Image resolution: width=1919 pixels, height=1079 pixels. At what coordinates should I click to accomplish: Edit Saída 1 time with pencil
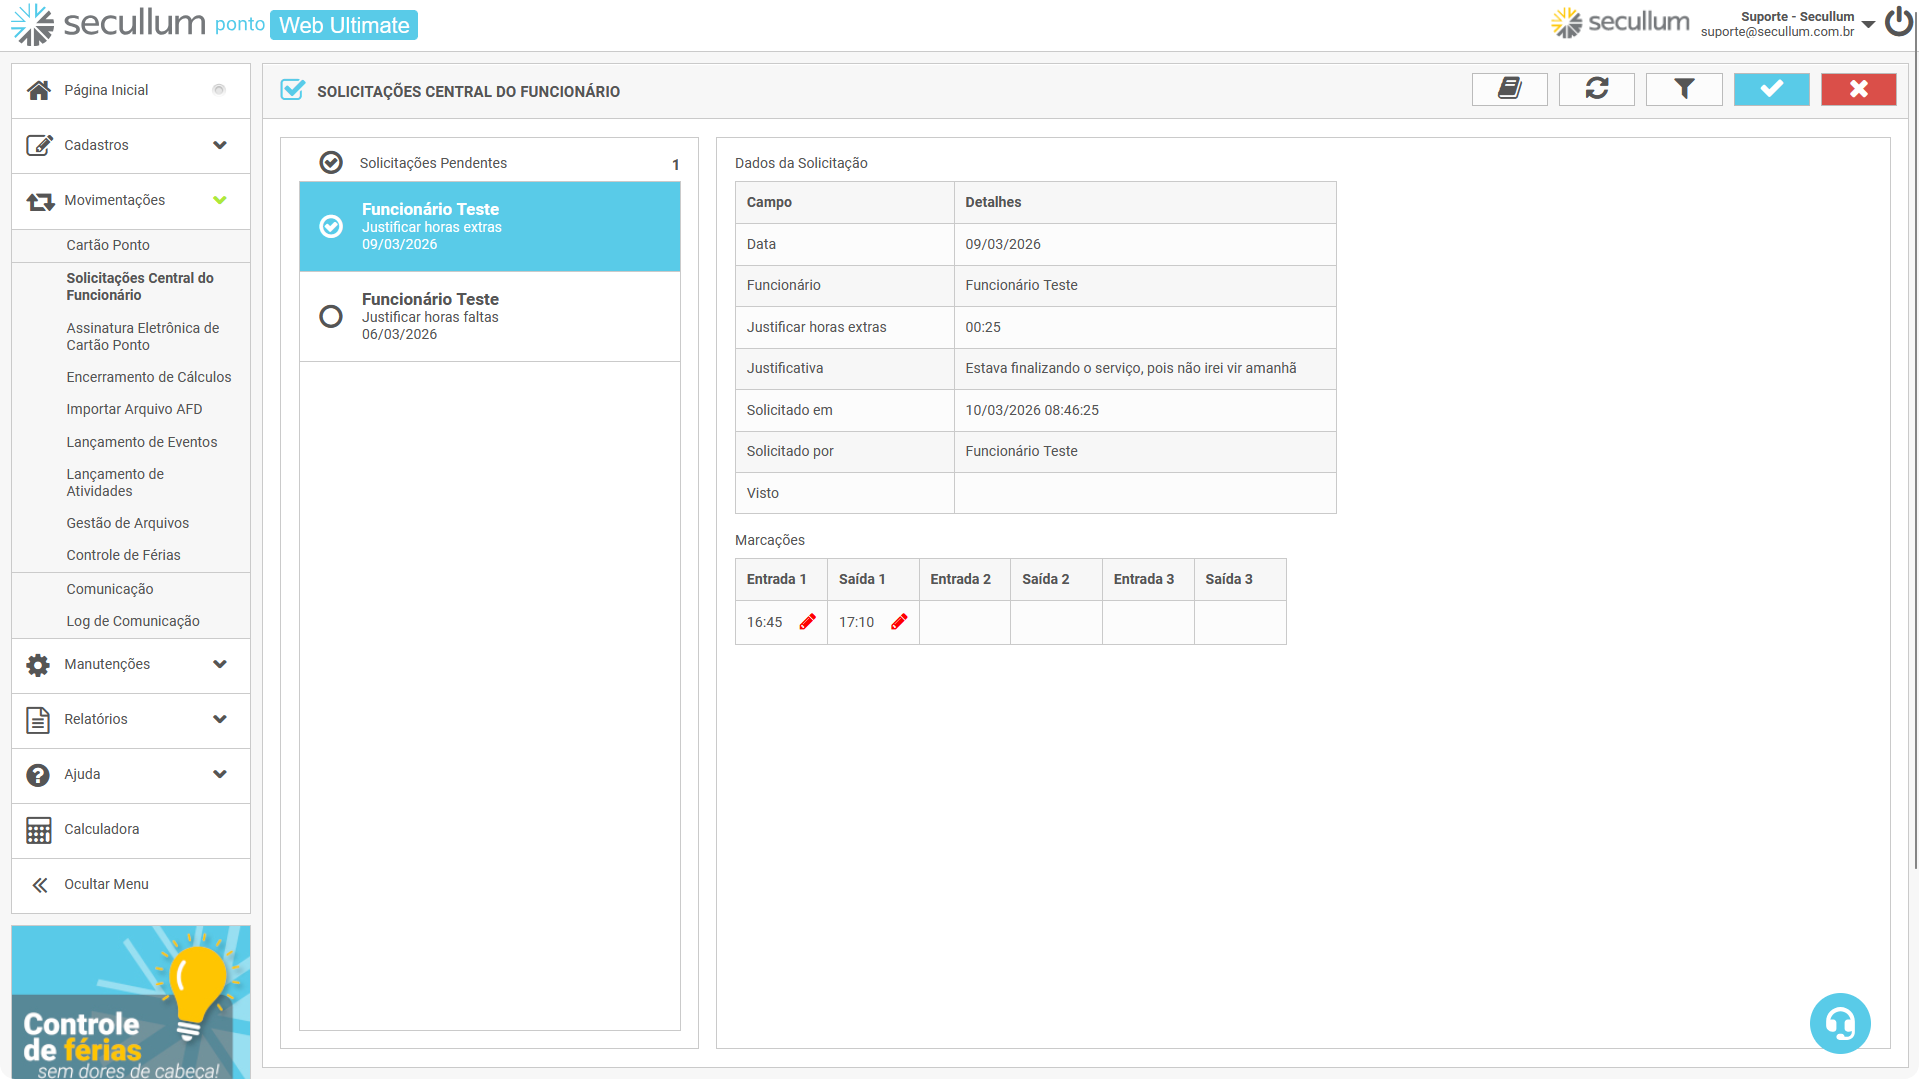(899, 622)
